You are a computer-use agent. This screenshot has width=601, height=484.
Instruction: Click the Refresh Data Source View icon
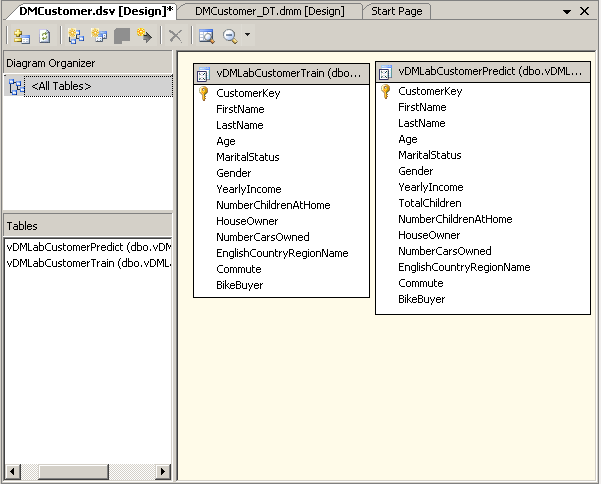45,36
